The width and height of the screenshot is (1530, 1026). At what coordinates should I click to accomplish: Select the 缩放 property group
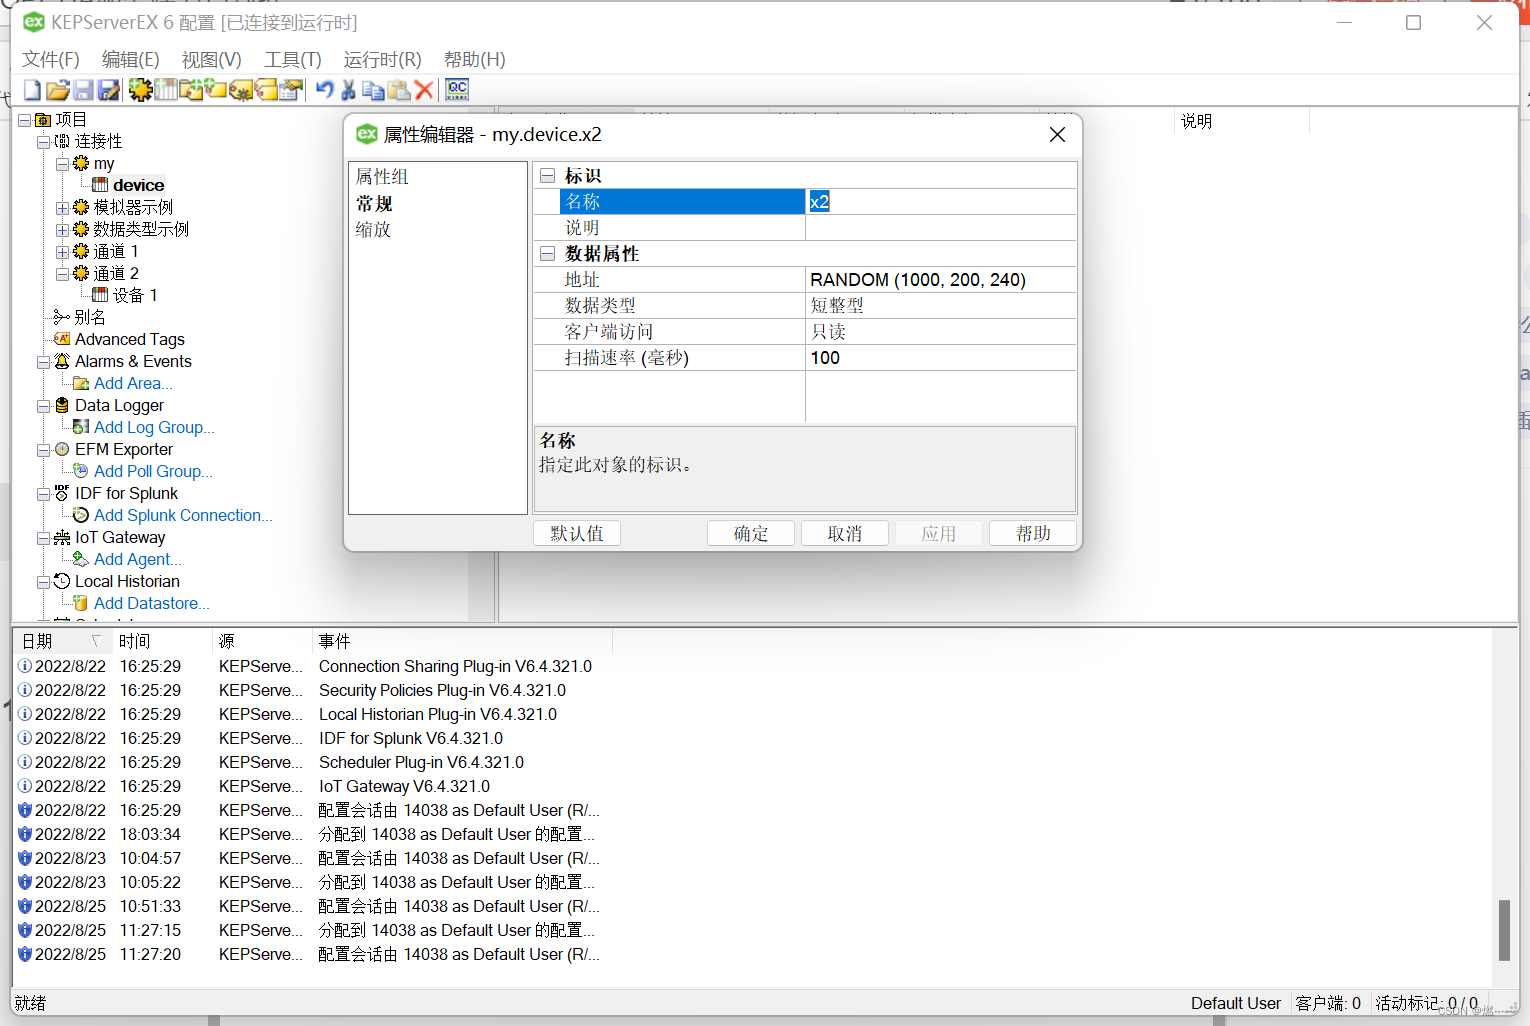point(373,230)
